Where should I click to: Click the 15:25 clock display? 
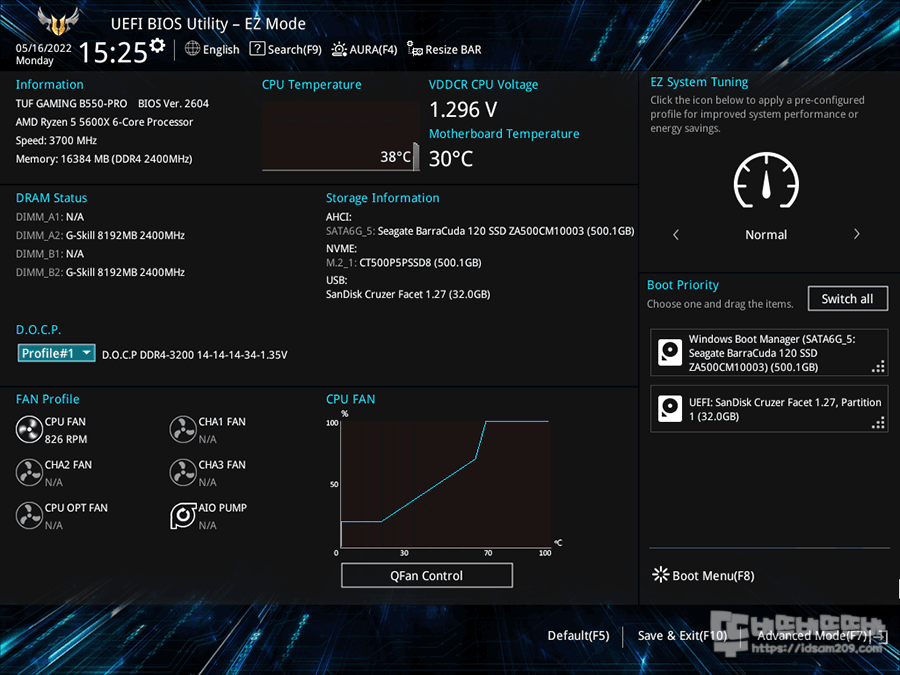(113, 52)
